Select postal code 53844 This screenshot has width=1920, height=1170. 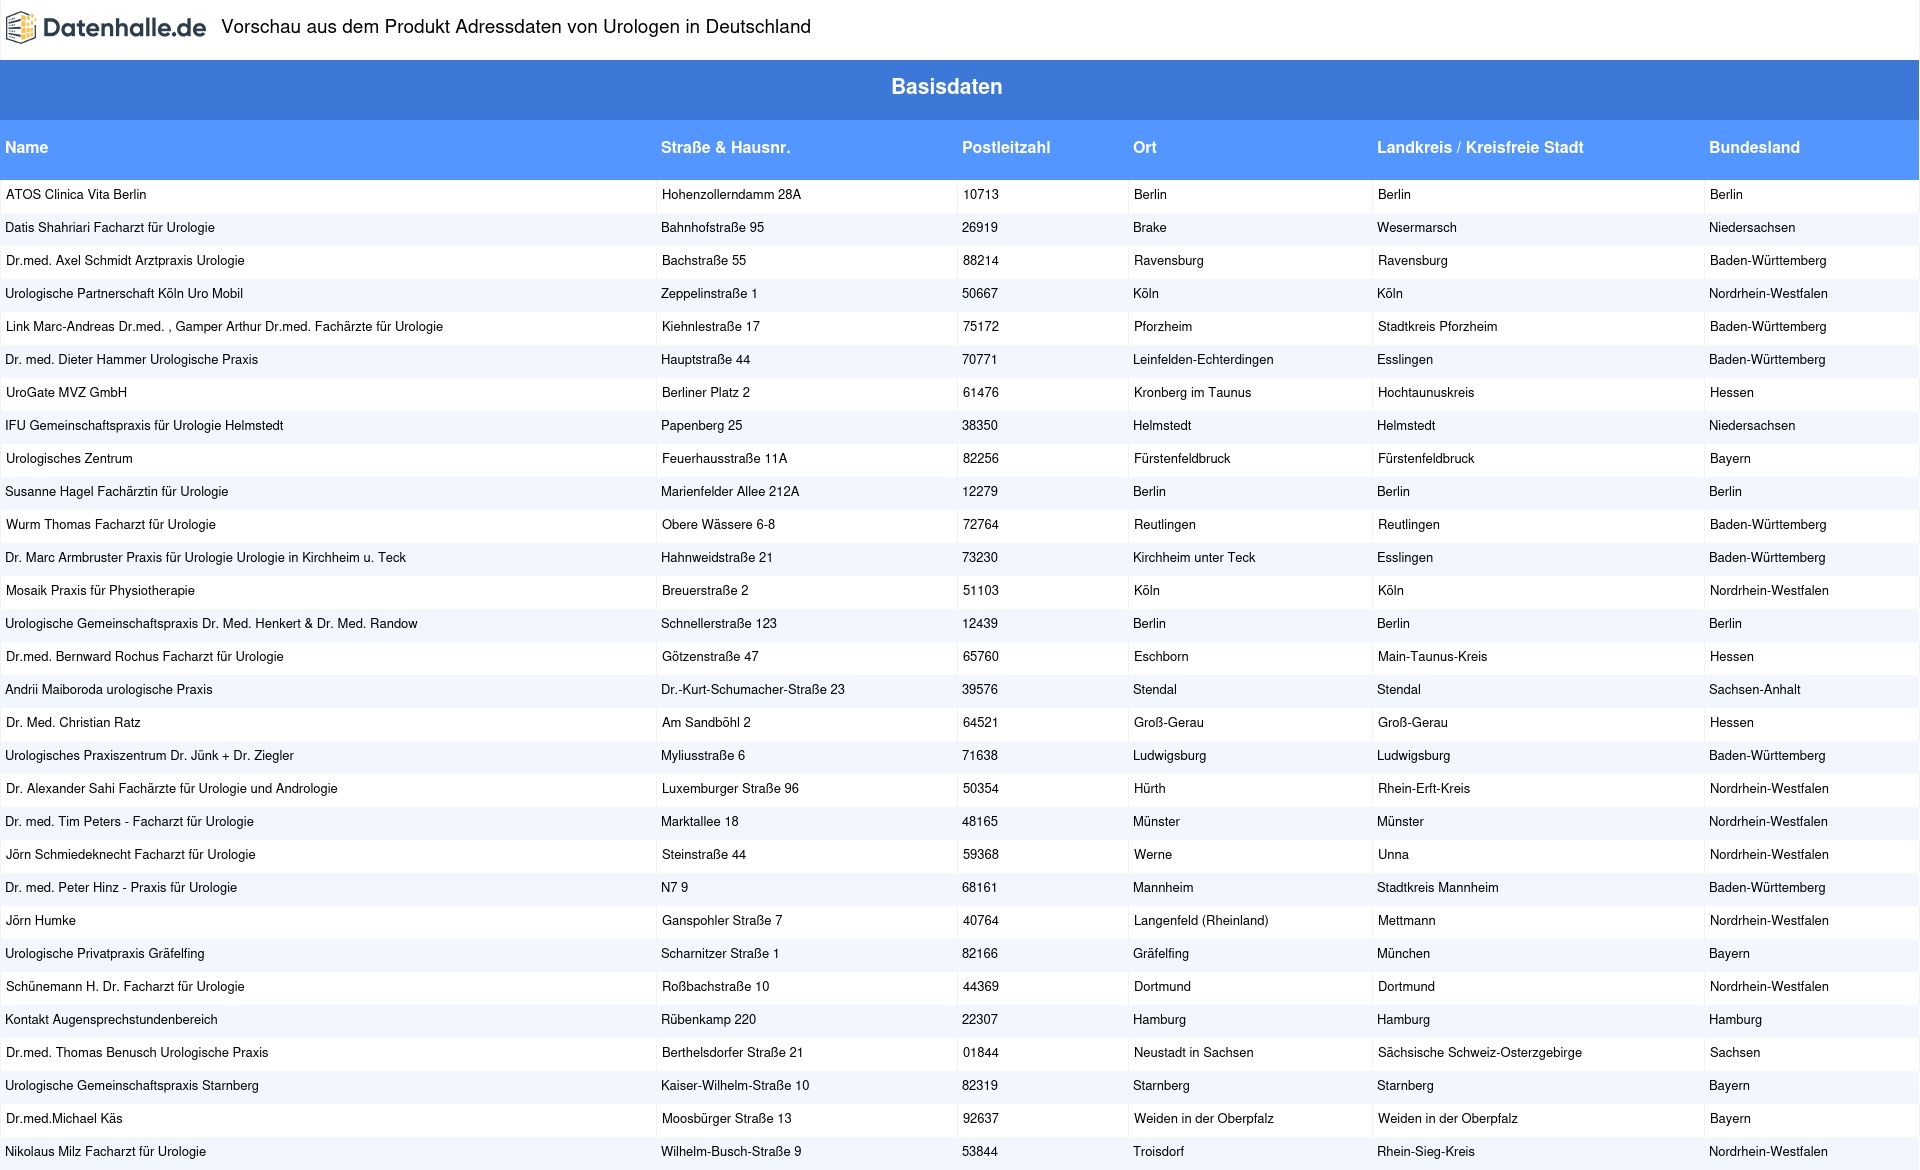(980, 1151)
